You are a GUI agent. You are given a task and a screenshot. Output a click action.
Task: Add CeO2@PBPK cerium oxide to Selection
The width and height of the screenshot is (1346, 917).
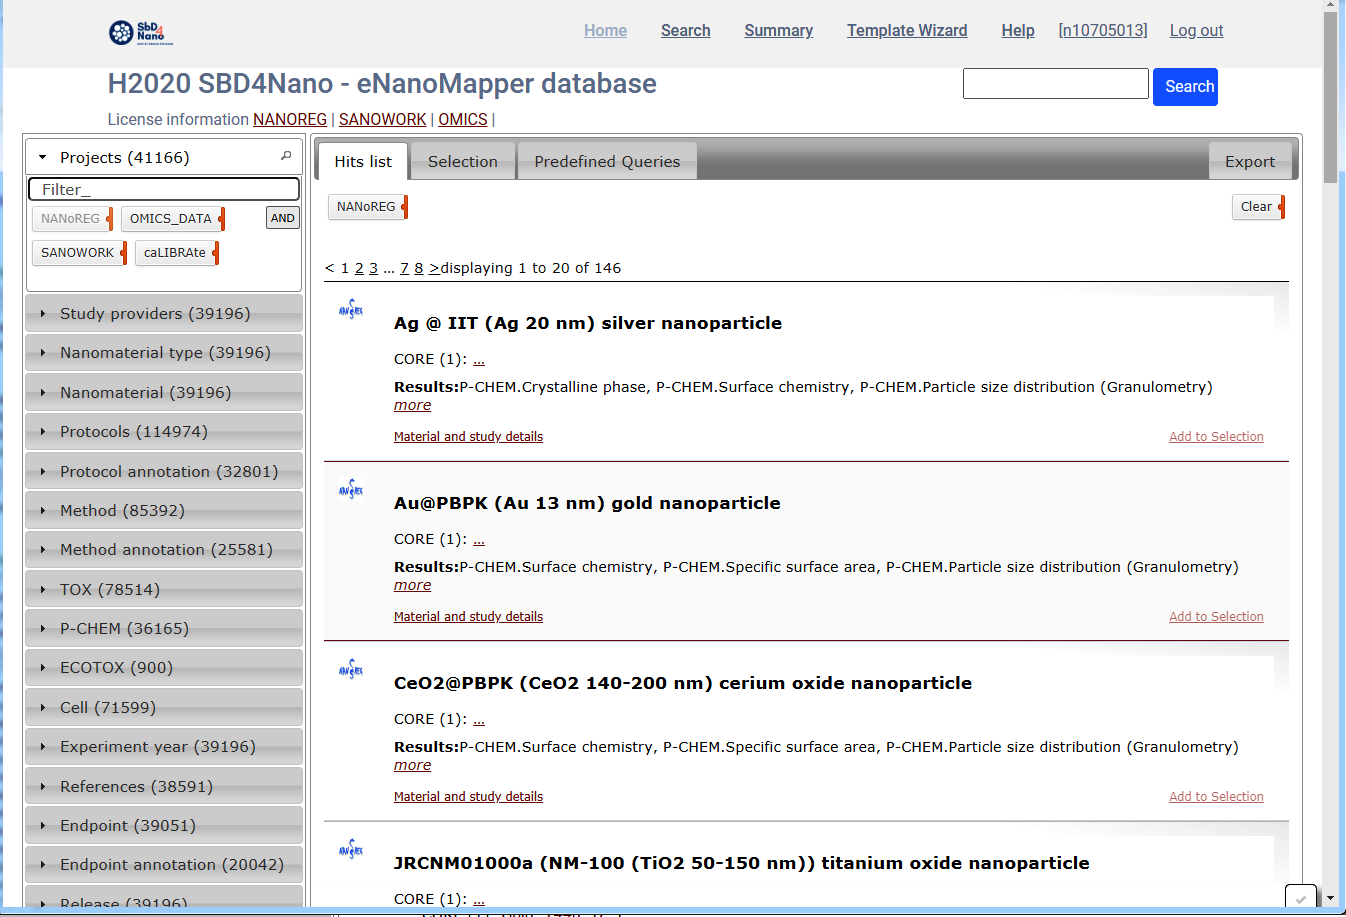[1216, 797]
